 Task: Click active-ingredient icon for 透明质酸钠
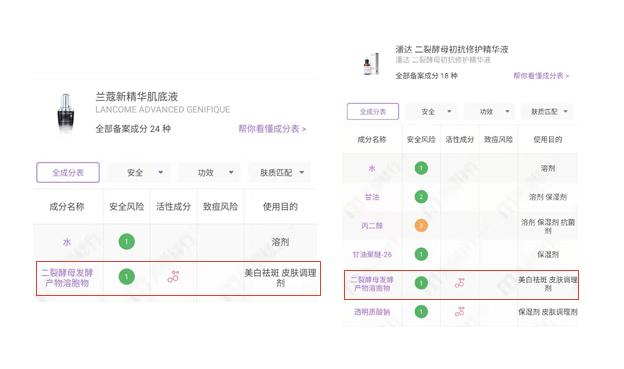pyautogui.click(x=460, y=311)
